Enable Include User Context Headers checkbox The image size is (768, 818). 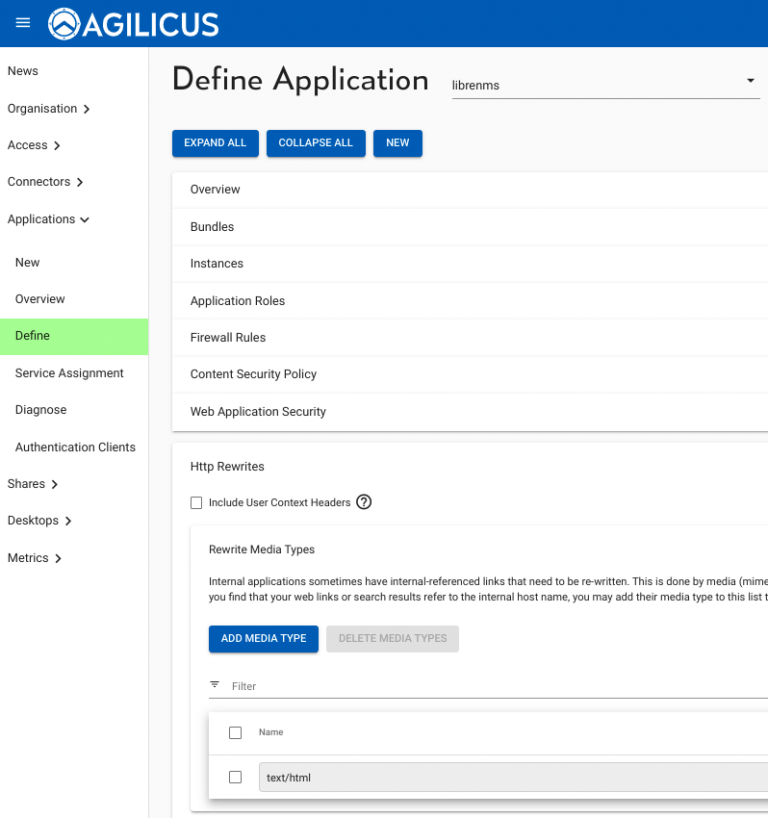click(x=196, y=503)
